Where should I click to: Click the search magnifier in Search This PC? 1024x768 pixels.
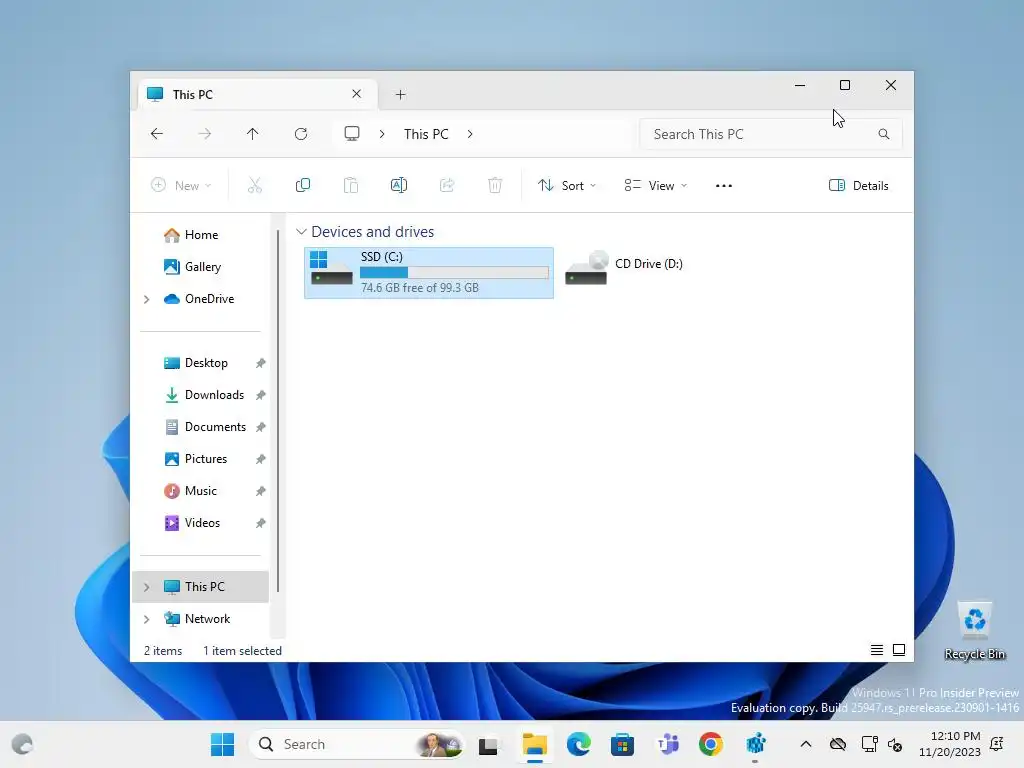pyautogui.click(x=884, y=134)
